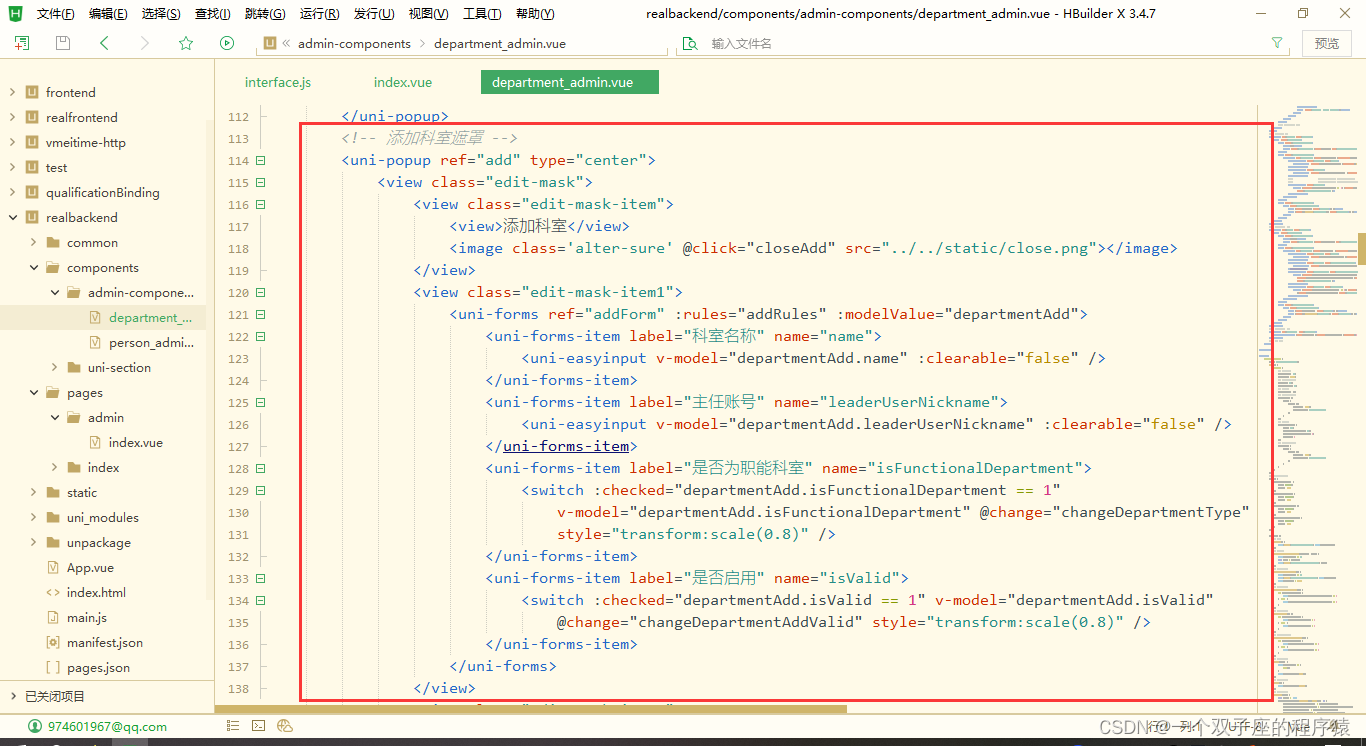Click the pages.json file icon
The width and height of the screenshot is (1366, 746).
(x=53, y=667)
